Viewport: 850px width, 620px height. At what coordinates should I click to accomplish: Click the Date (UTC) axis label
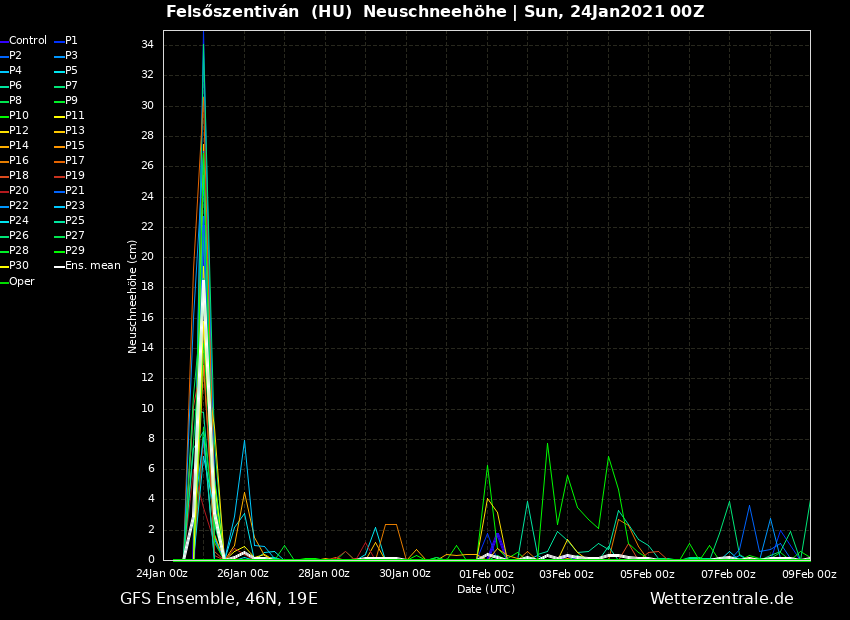click(x=486, y=589)
